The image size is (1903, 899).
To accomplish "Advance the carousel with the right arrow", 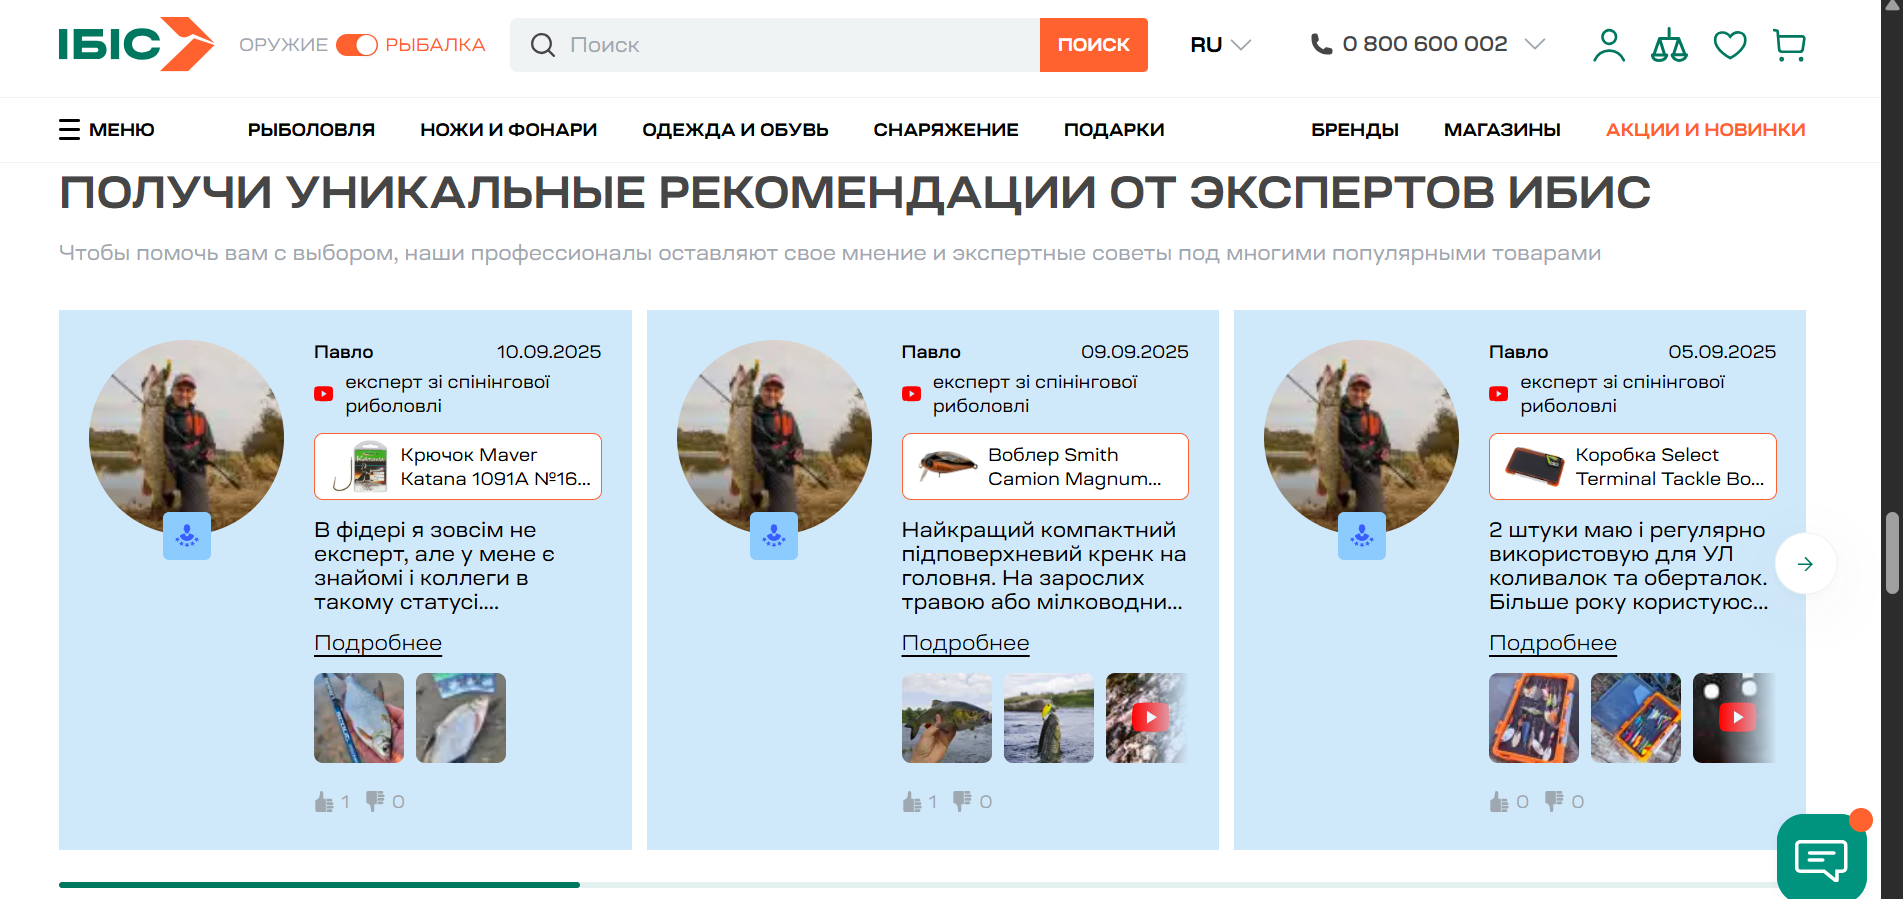I will point(1805,564).
